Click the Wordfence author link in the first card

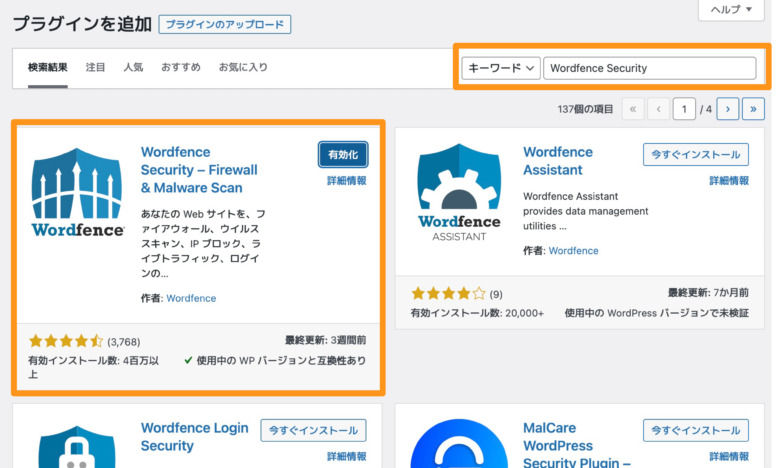coord(191,298)
